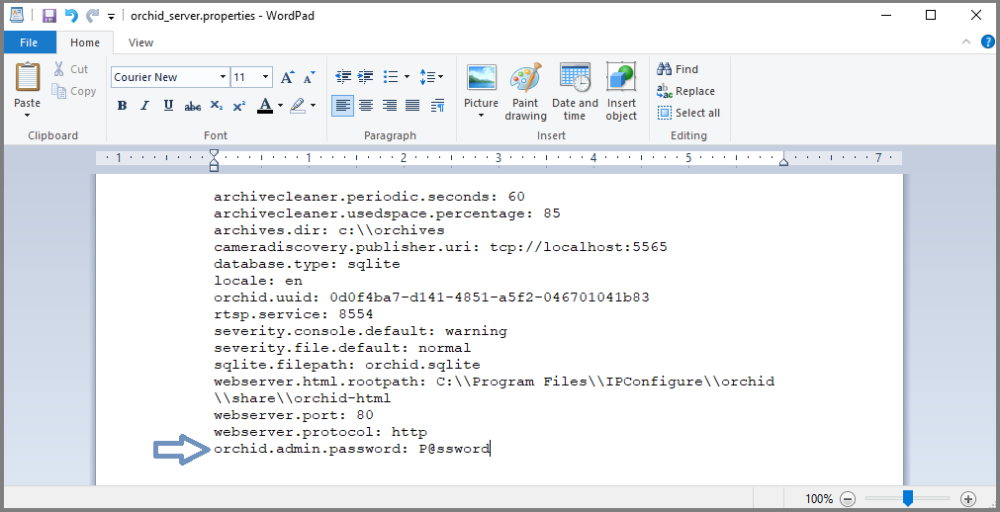Shrink the font size
Viewport: 1000px width, 512px height.
(x=309, y=77)
